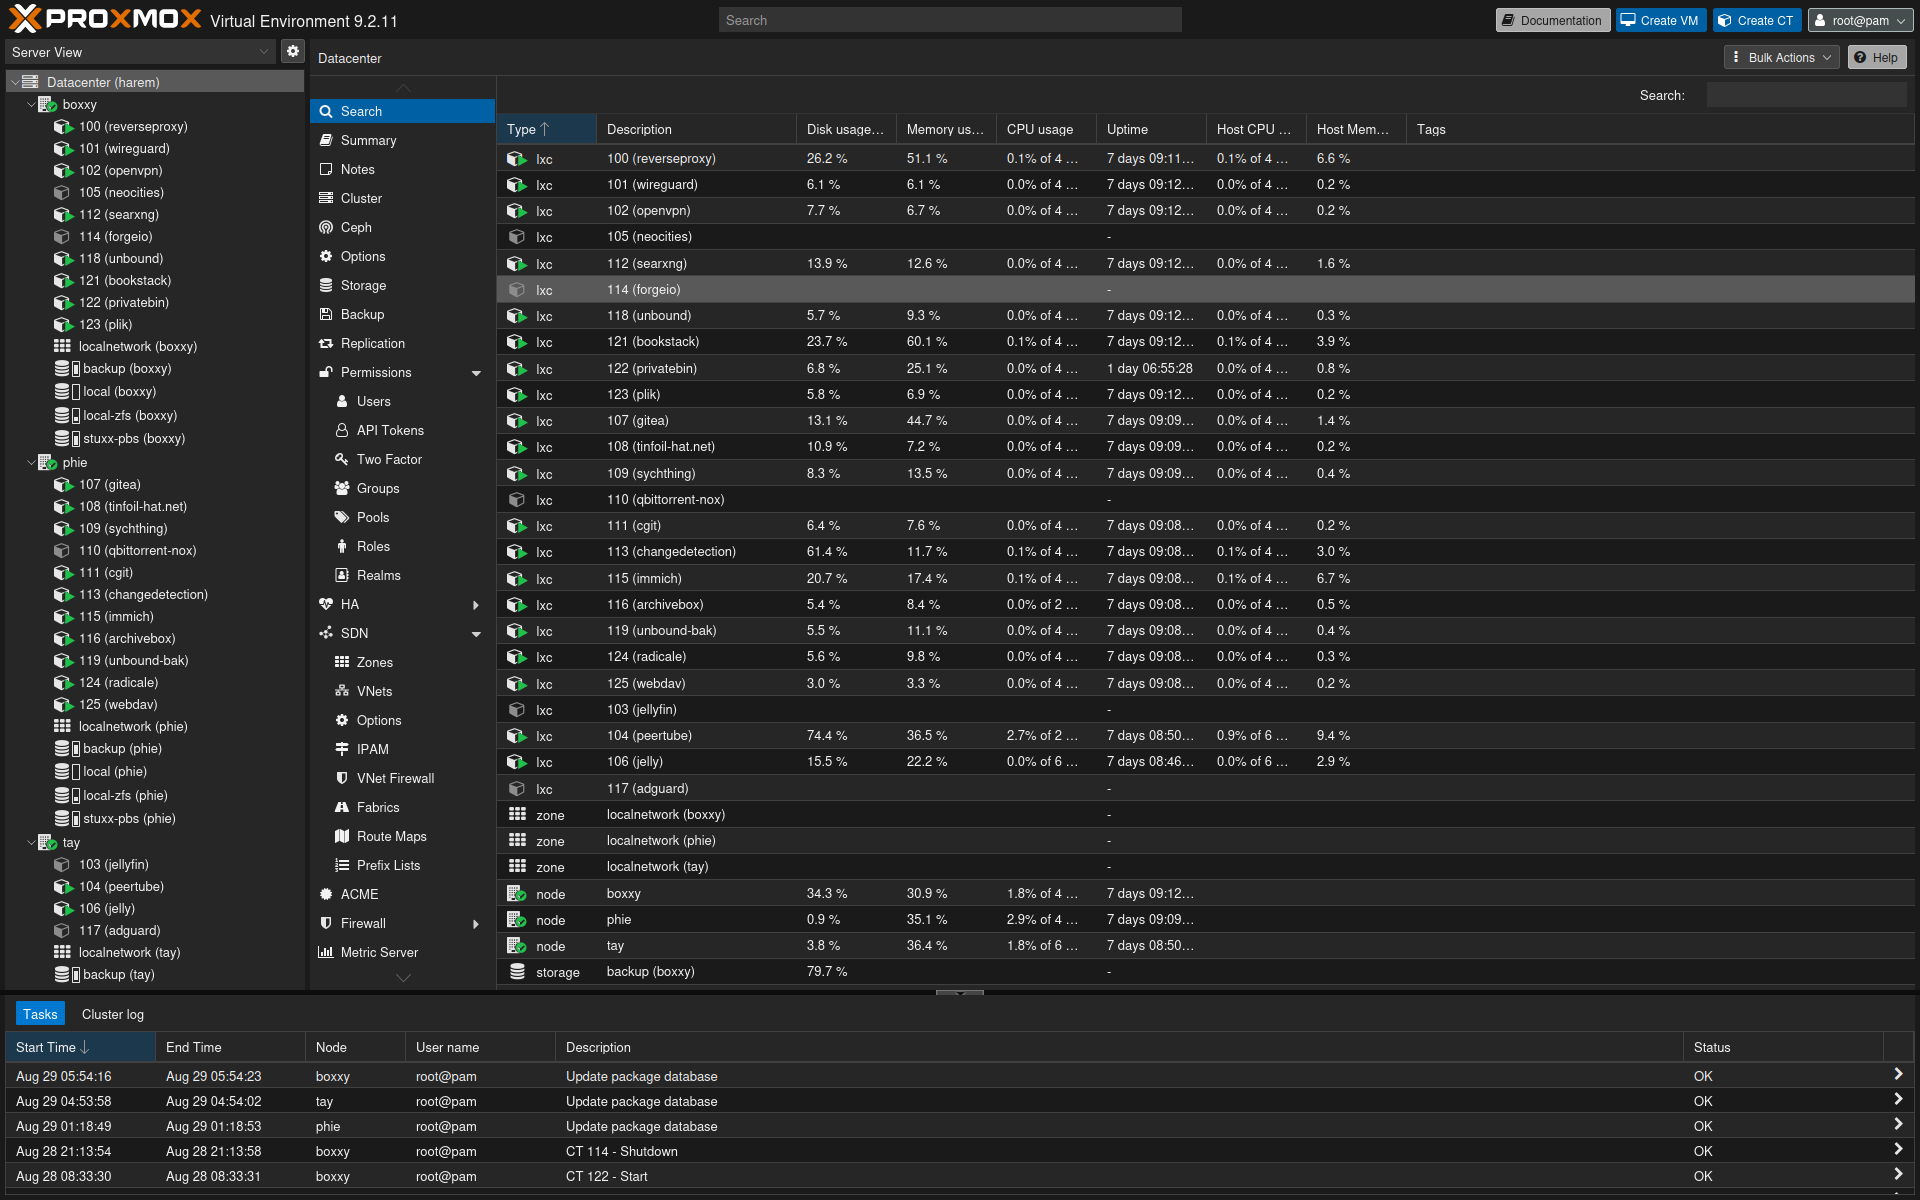Viewport: 1920px width, 1200px height.
Task: Click the API Tokens user icon
Action: [342, 430]
